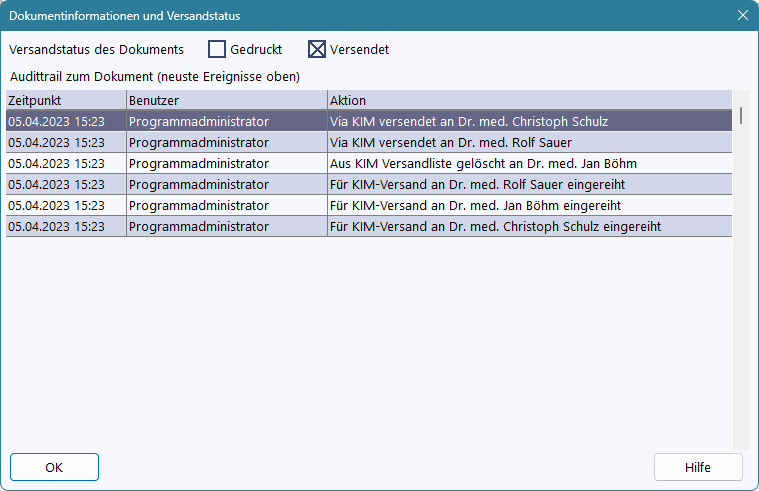The width and height of the screenshot is (759, 491).
Task: Click the Aktion column header
Action: [x=528, y=101]
